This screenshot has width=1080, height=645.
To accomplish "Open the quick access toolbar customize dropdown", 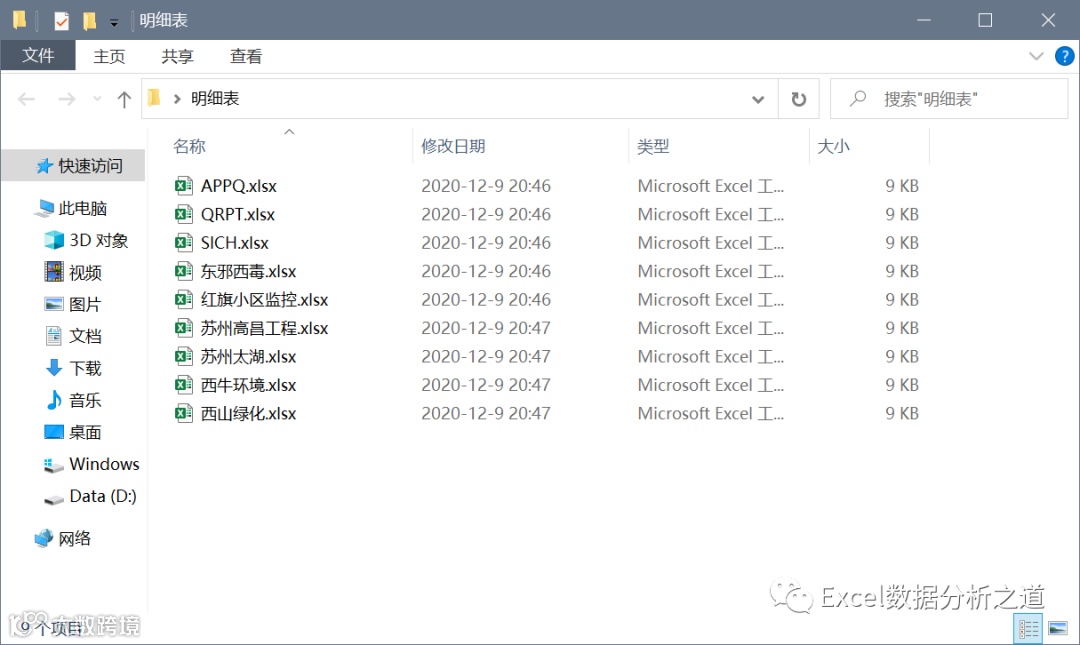I will pos(114,22).
